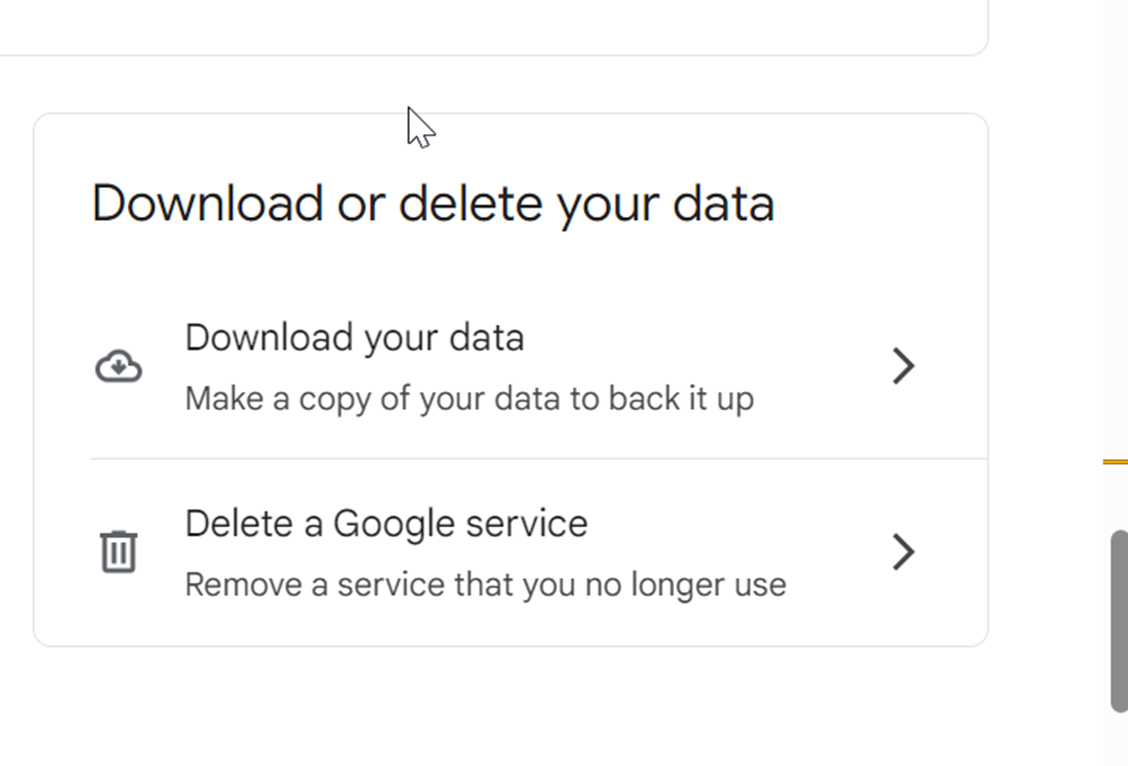The height and width of the screenshot is (766, 1128).
Task: Click the word "Google" in the delete row
Action: [388, 524]
